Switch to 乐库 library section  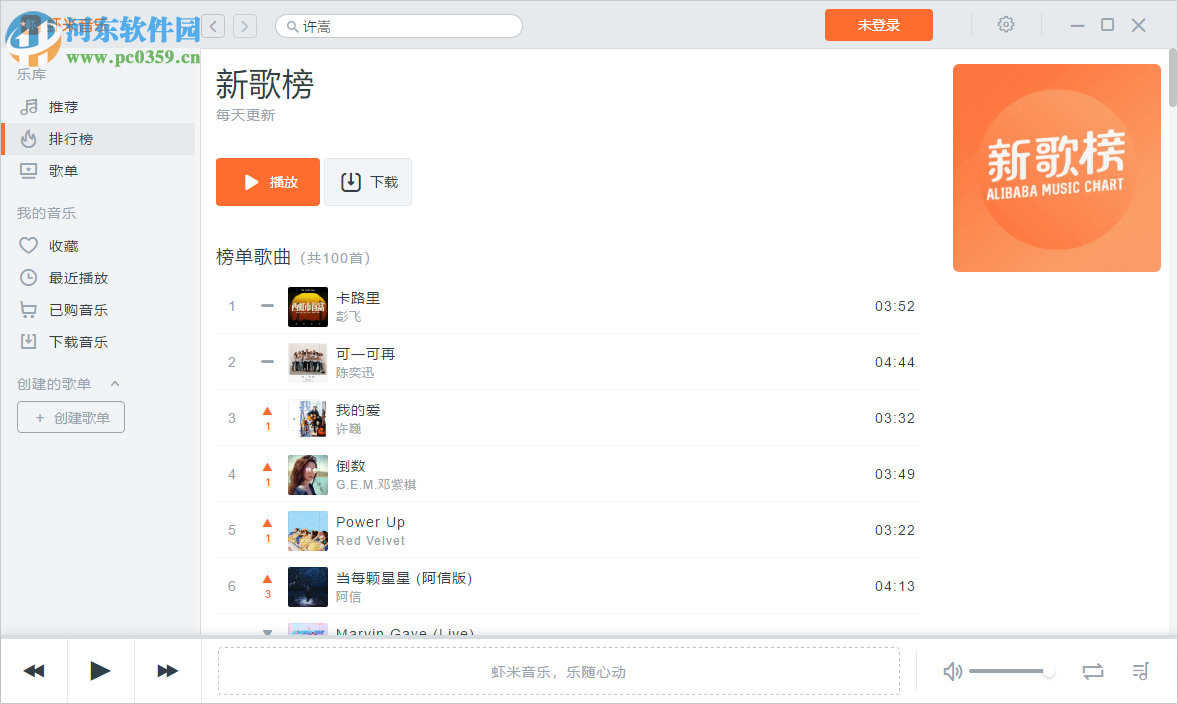pos(32,74)
